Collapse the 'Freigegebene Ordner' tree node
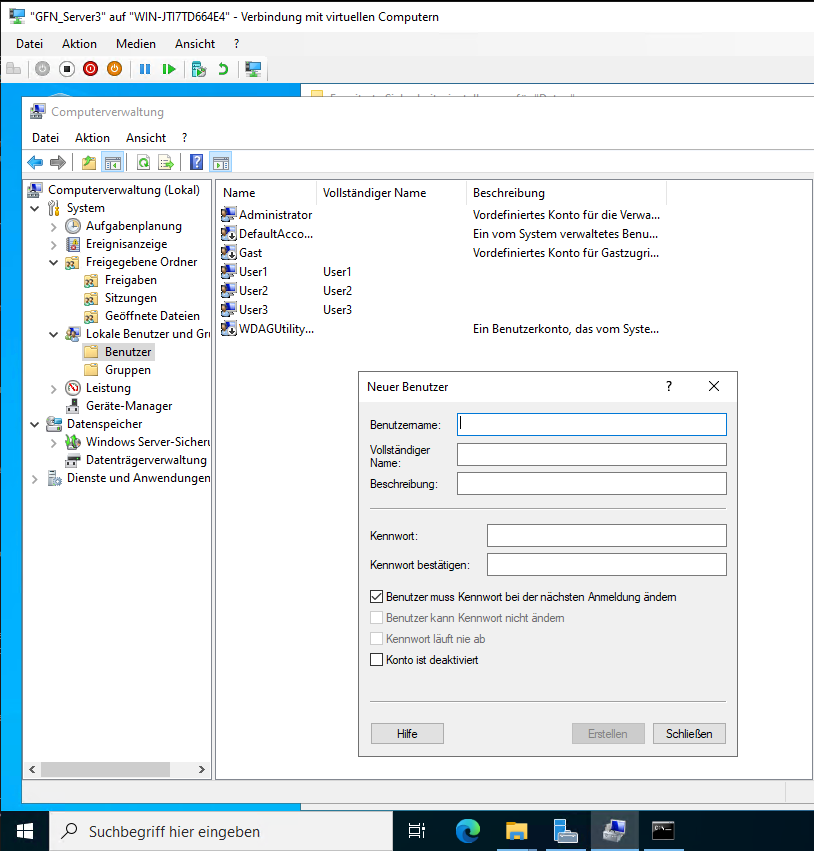Screen dimensions: 814x851 (54, 262)
